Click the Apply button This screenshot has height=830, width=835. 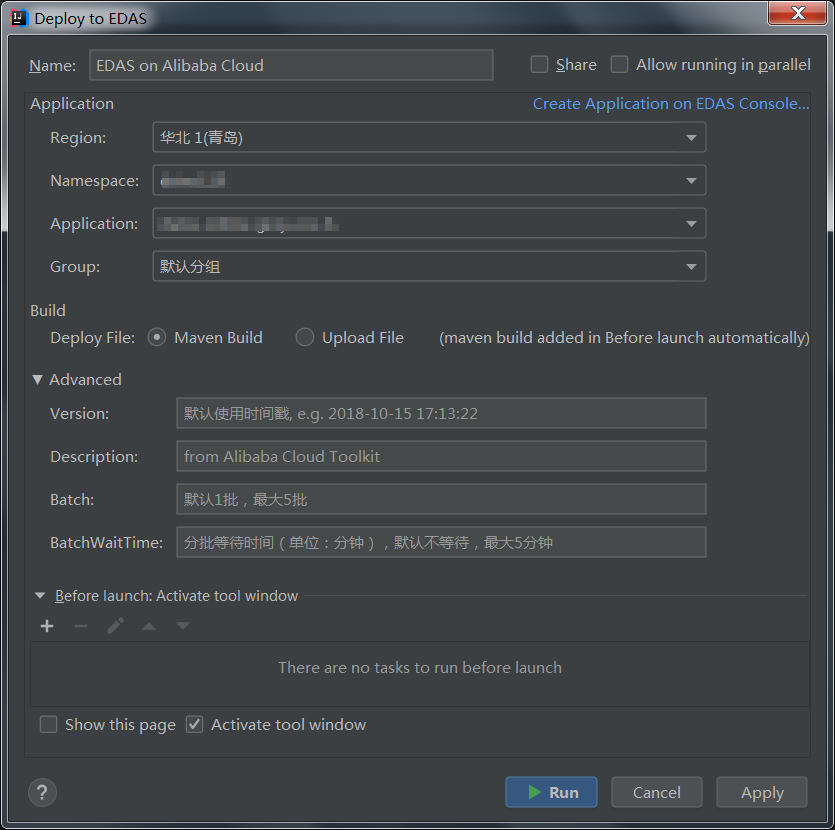pyautogui.click(x=762, y=792)
